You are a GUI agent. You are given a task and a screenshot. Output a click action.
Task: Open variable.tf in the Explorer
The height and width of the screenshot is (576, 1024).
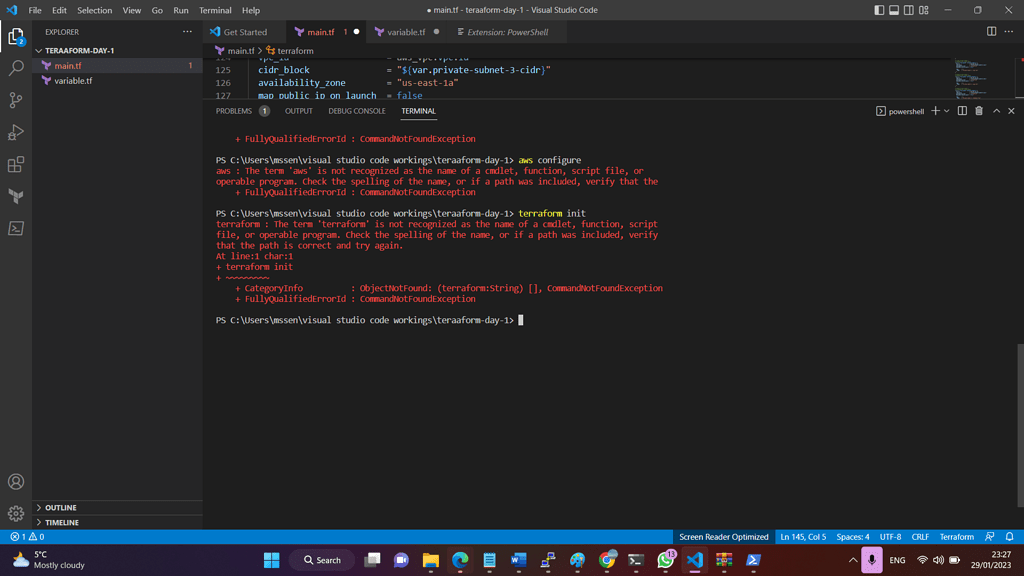point(73,81)
